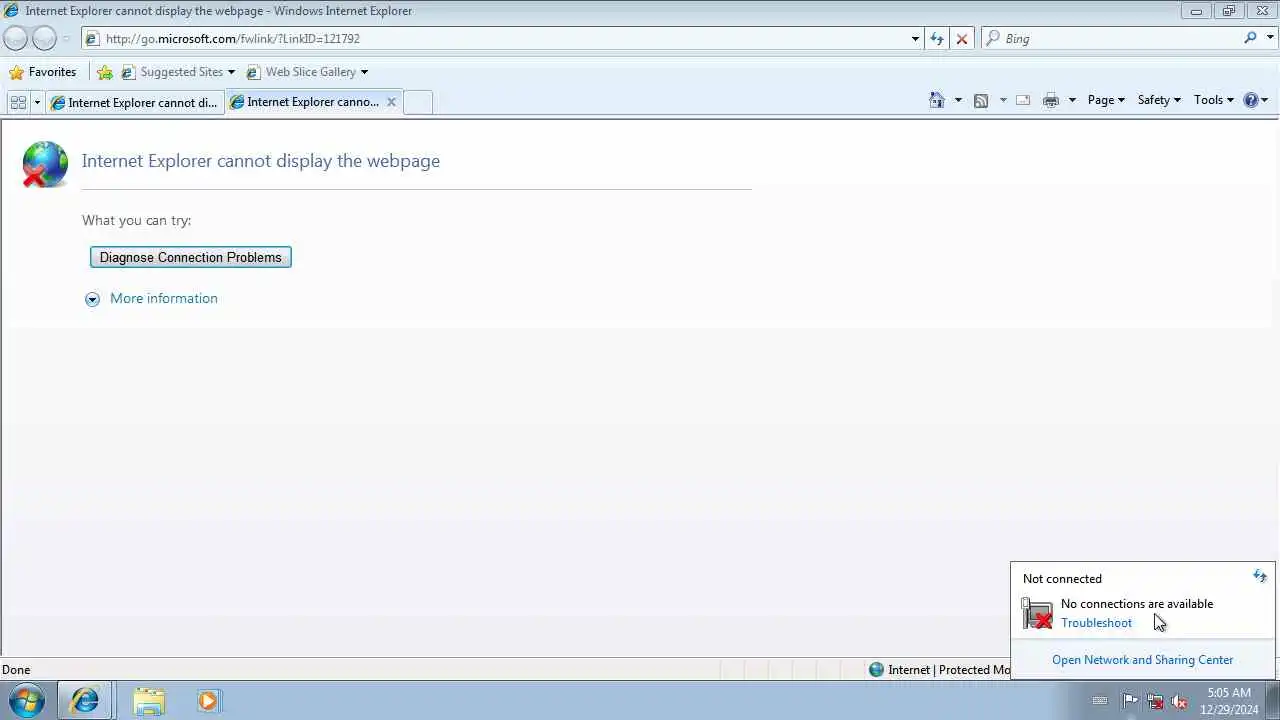This screenshot has width=1280, height=720.
Task: Click the network popup refresh icon
Action: 1260,576
